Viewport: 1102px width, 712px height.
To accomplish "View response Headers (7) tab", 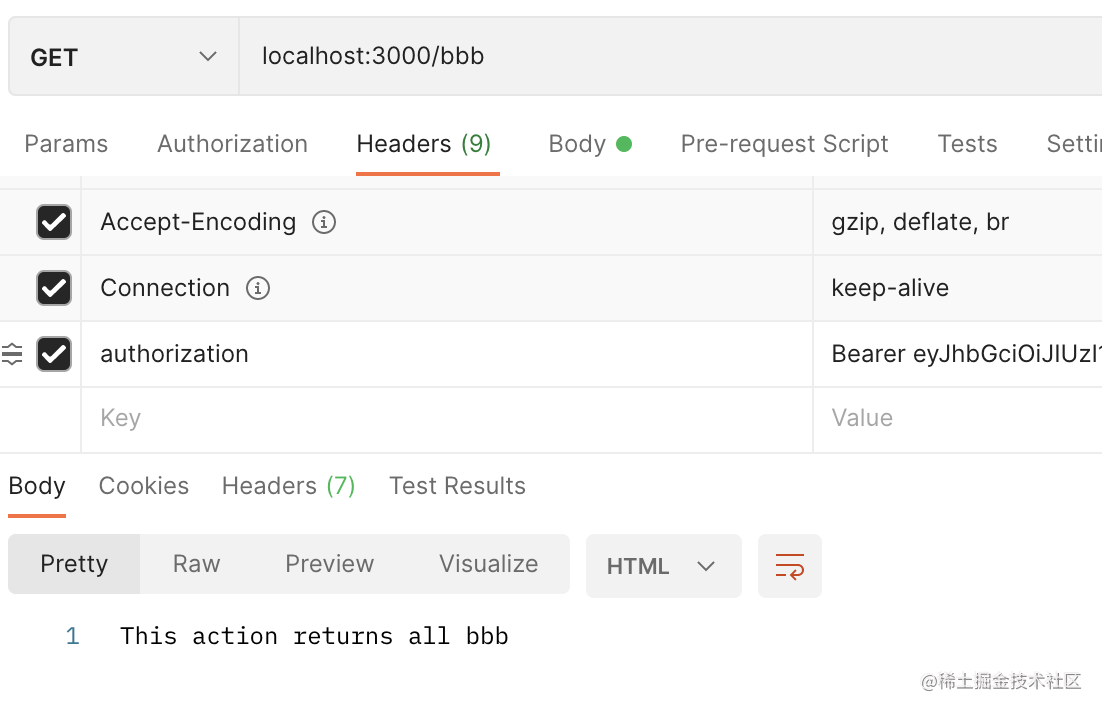I will tap(288, 486).
